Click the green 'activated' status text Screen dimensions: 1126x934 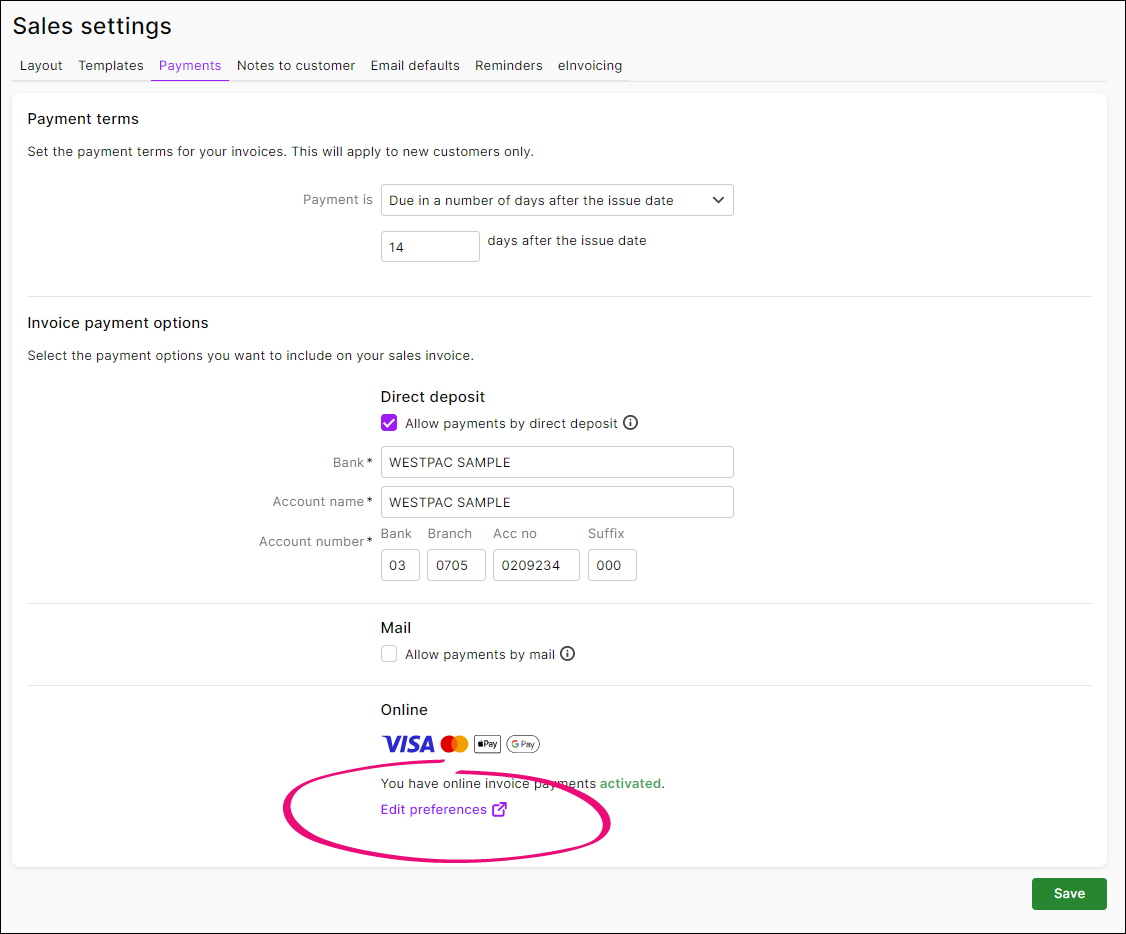pos(630,783)
